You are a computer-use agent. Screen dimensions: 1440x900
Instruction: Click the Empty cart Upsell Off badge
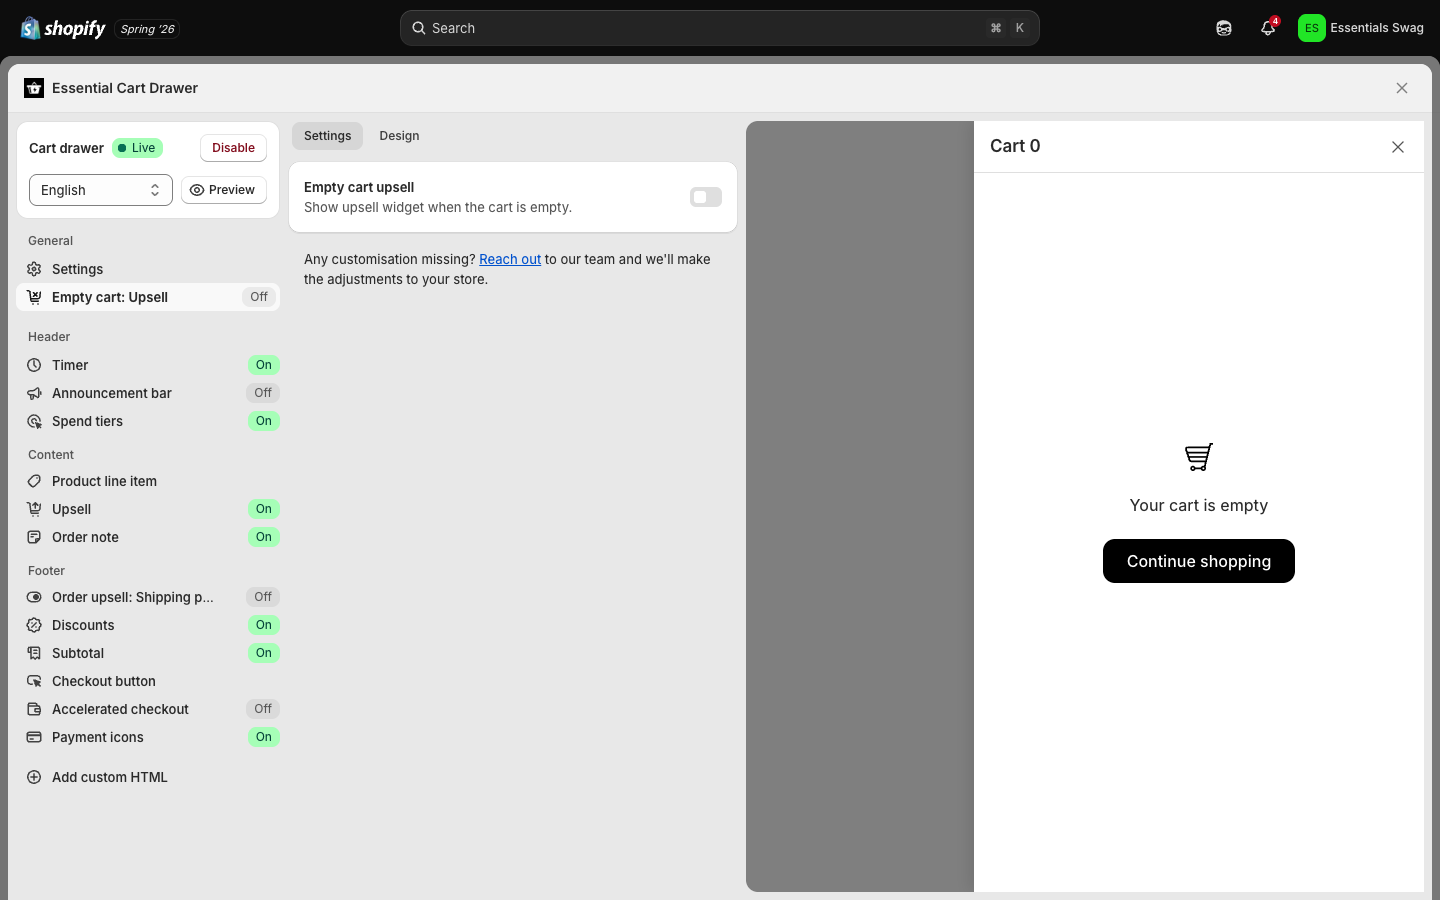click(259, 297)
